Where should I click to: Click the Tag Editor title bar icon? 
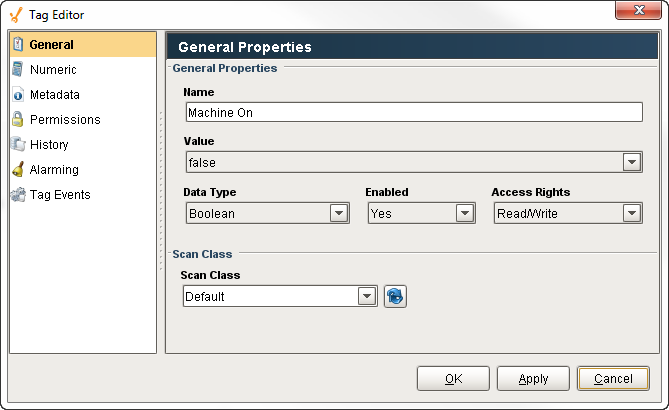[16, 15]
